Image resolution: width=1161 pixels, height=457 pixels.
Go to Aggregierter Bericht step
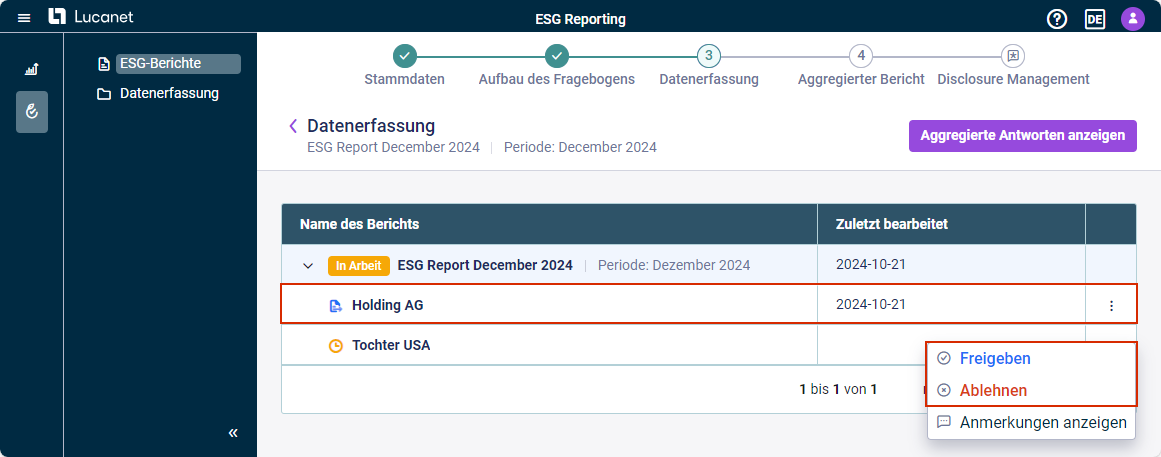pos(861,66)
